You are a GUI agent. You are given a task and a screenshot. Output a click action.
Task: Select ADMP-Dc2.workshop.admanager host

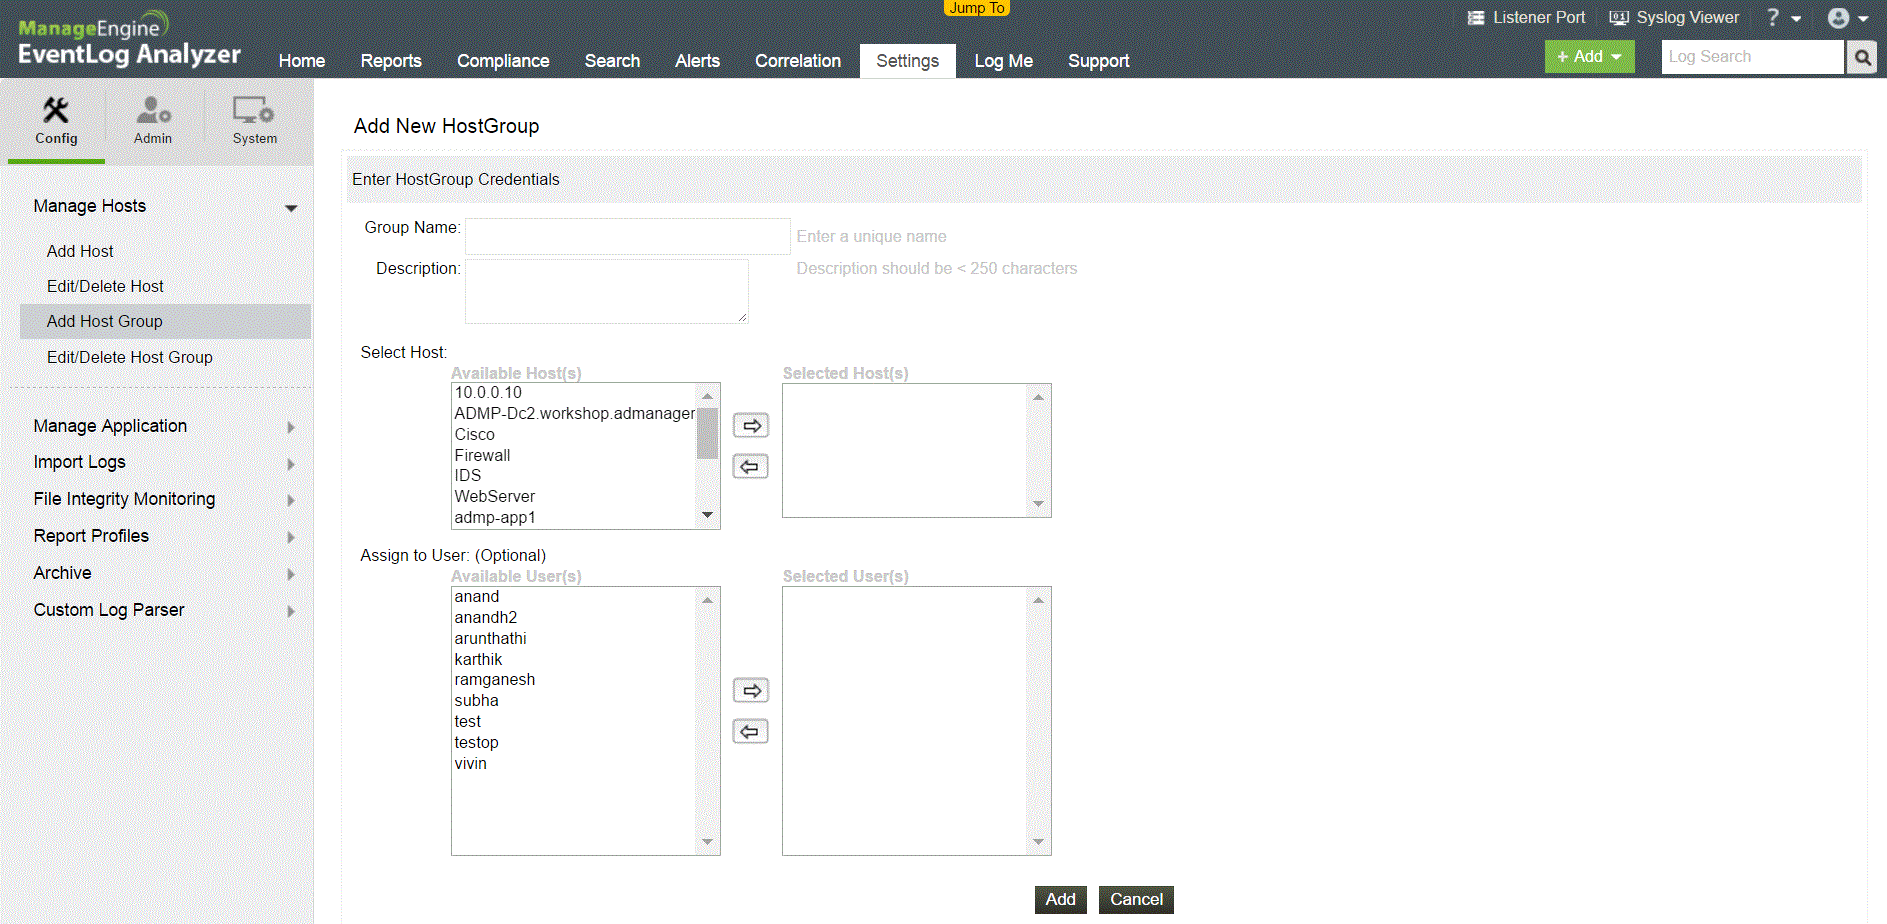point(574,414)
